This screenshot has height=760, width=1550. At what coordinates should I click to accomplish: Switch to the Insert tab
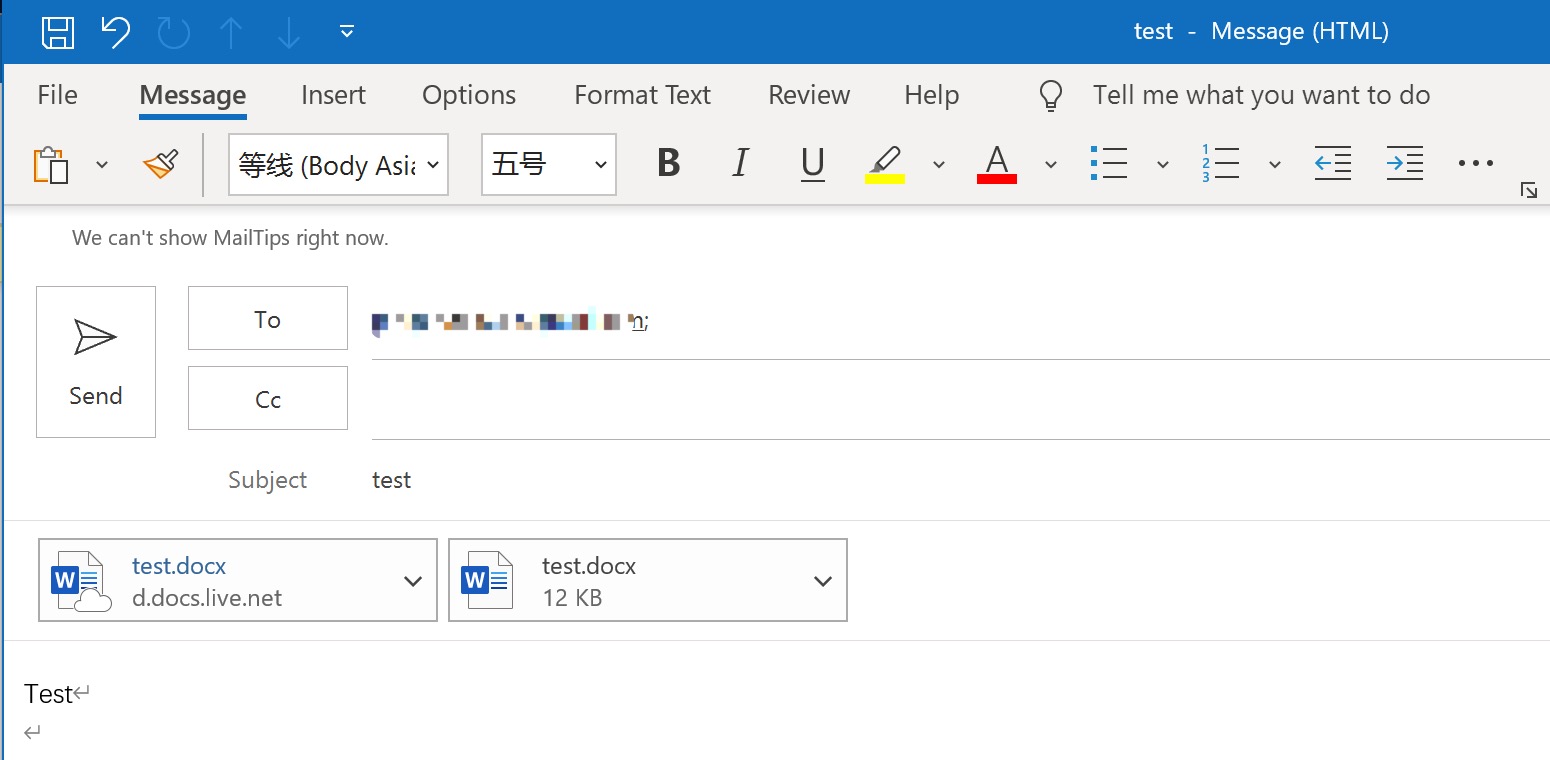click(333, 95)
